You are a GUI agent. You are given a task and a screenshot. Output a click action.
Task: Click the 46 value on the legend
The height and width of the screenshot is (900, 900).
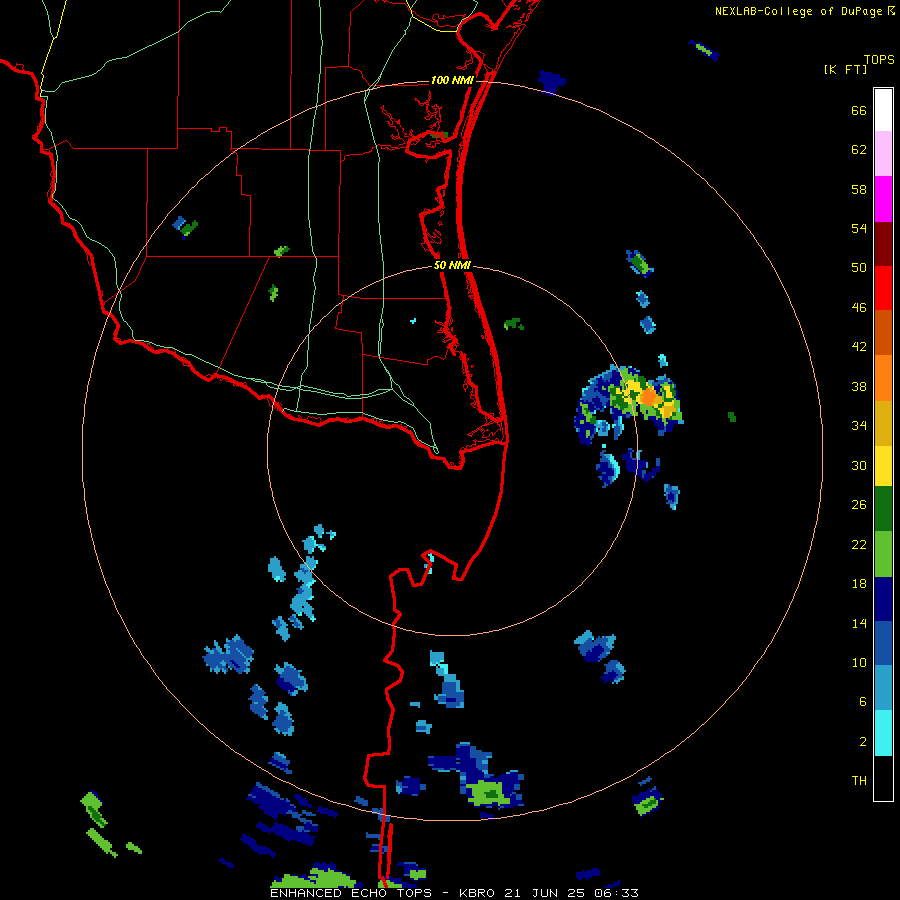click(x=859, y=308)
